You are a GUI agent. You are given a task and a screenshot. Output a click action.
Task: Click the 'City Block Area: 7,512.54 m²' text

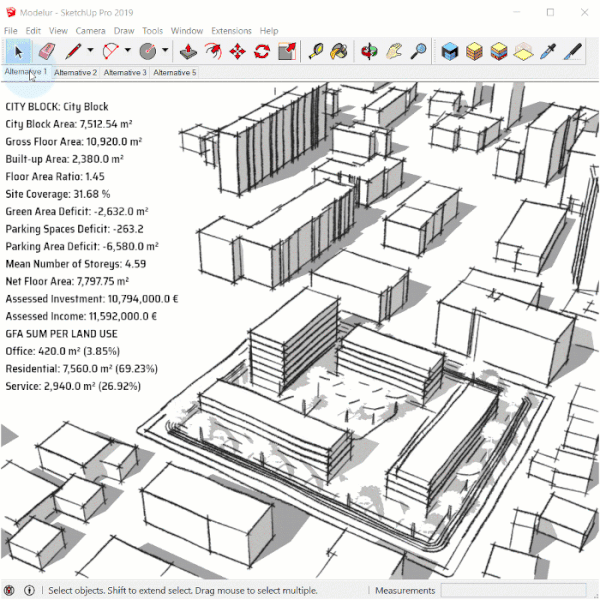coord(69,124)
